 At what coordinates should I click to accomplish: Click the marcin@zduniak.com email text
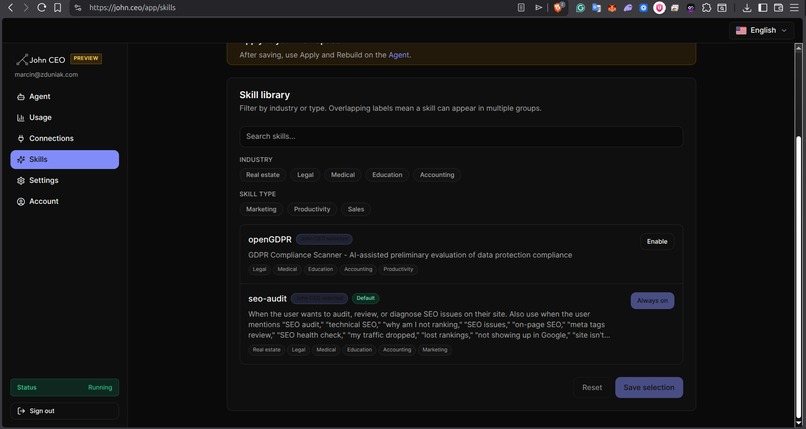[46, 74]
